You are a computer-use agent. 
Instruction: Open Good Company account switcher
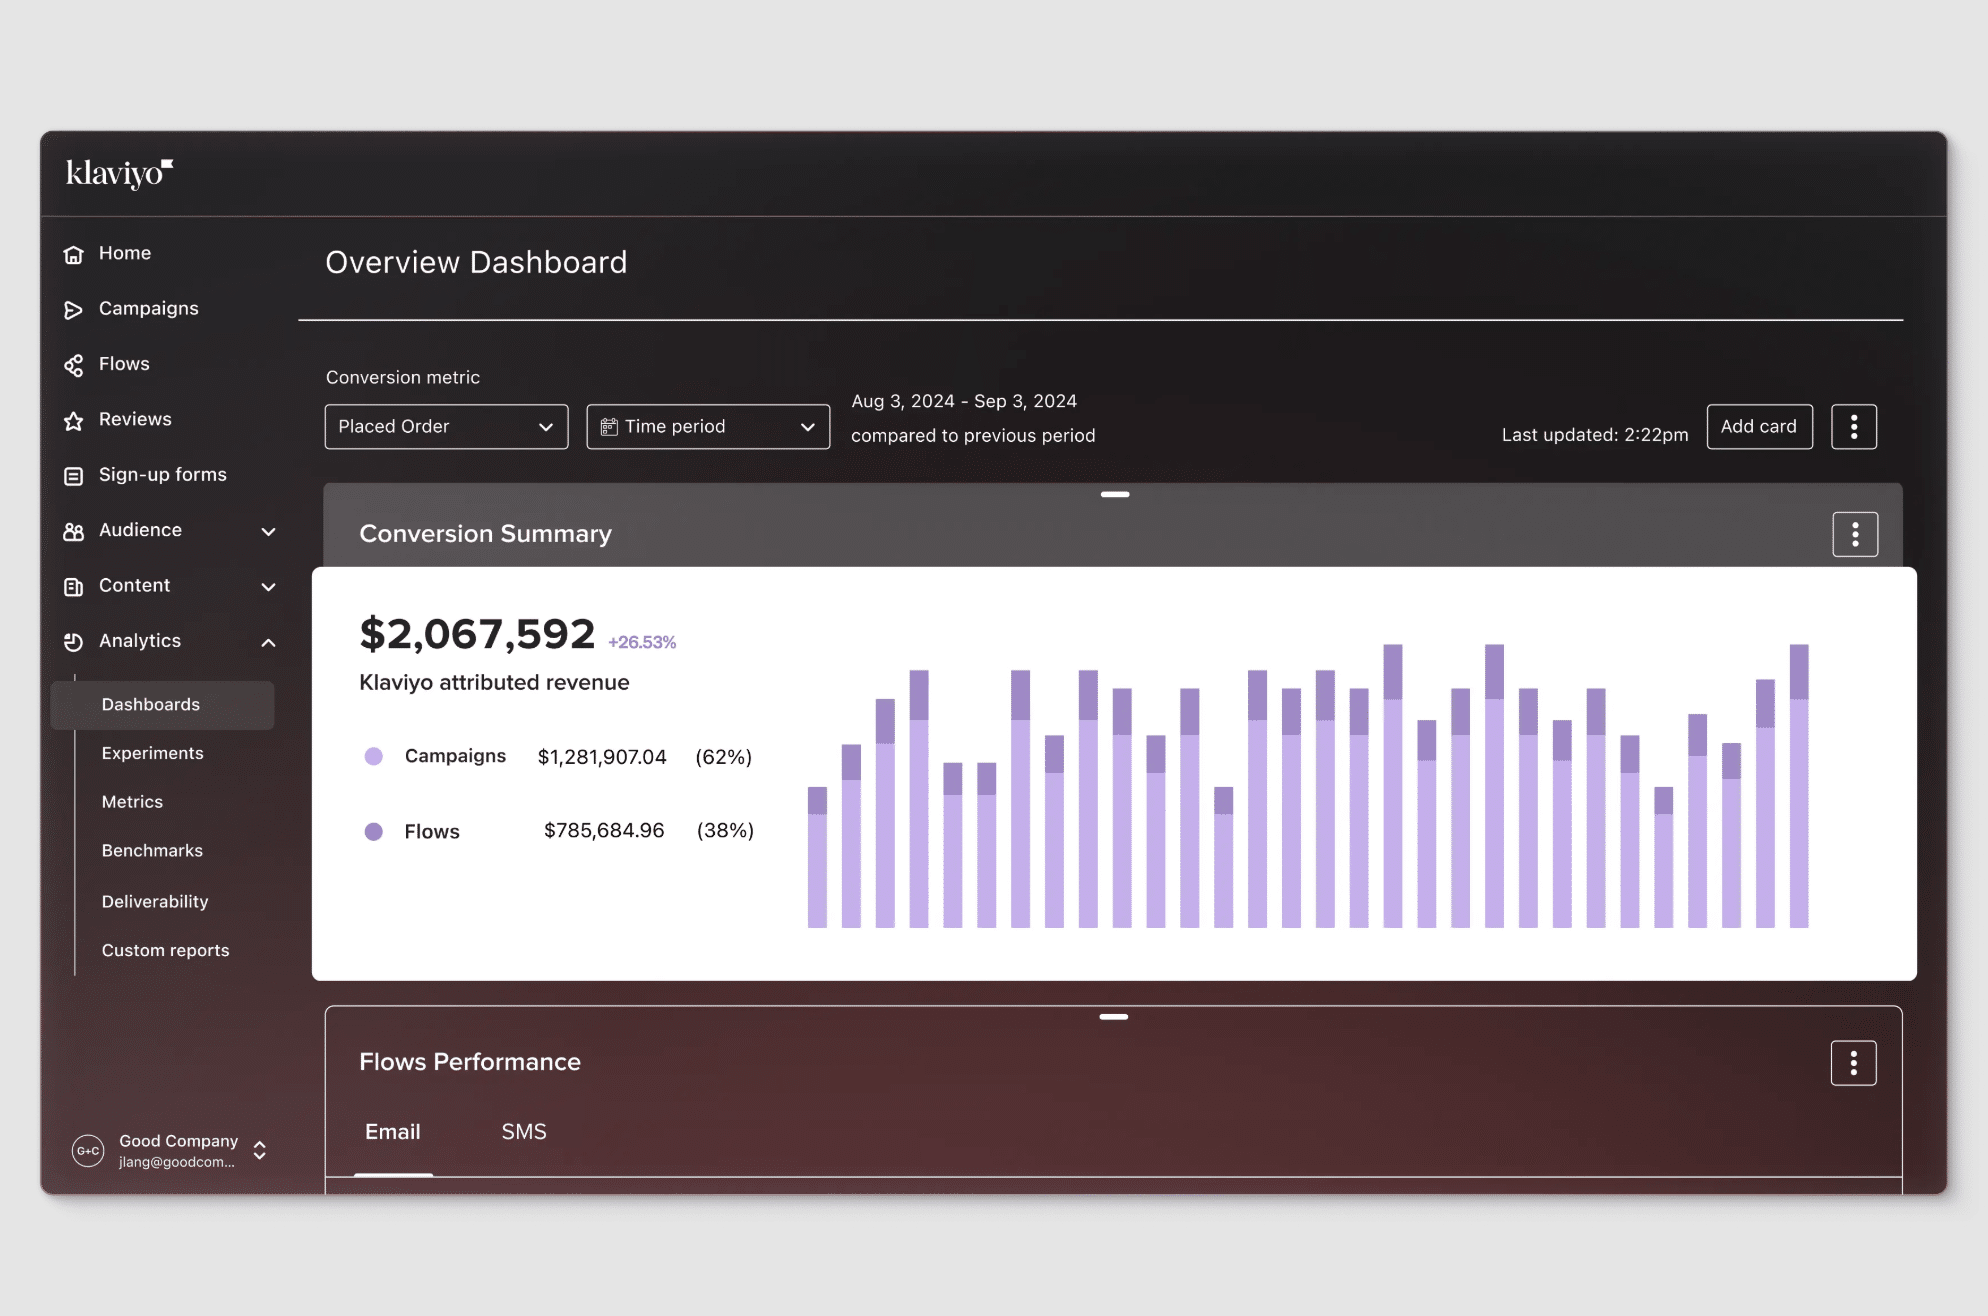(x=259, y=1151)
